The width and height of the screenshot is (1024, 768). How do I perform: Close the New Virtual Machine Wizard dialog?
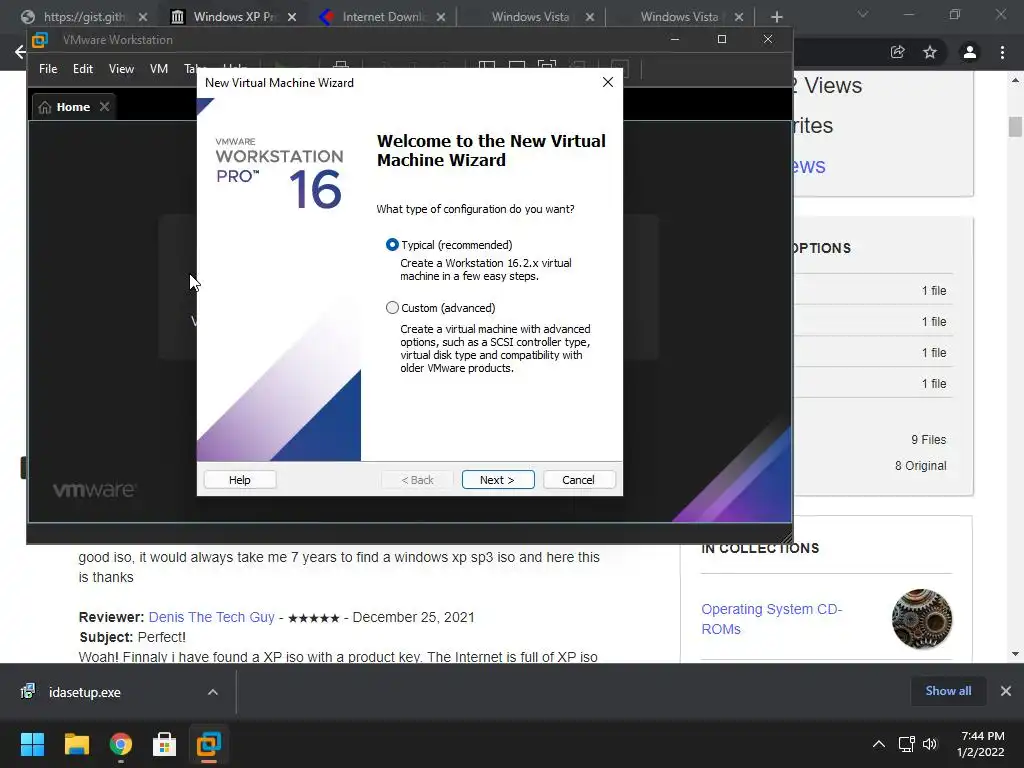pyautogui.click(x=608, y=82)
